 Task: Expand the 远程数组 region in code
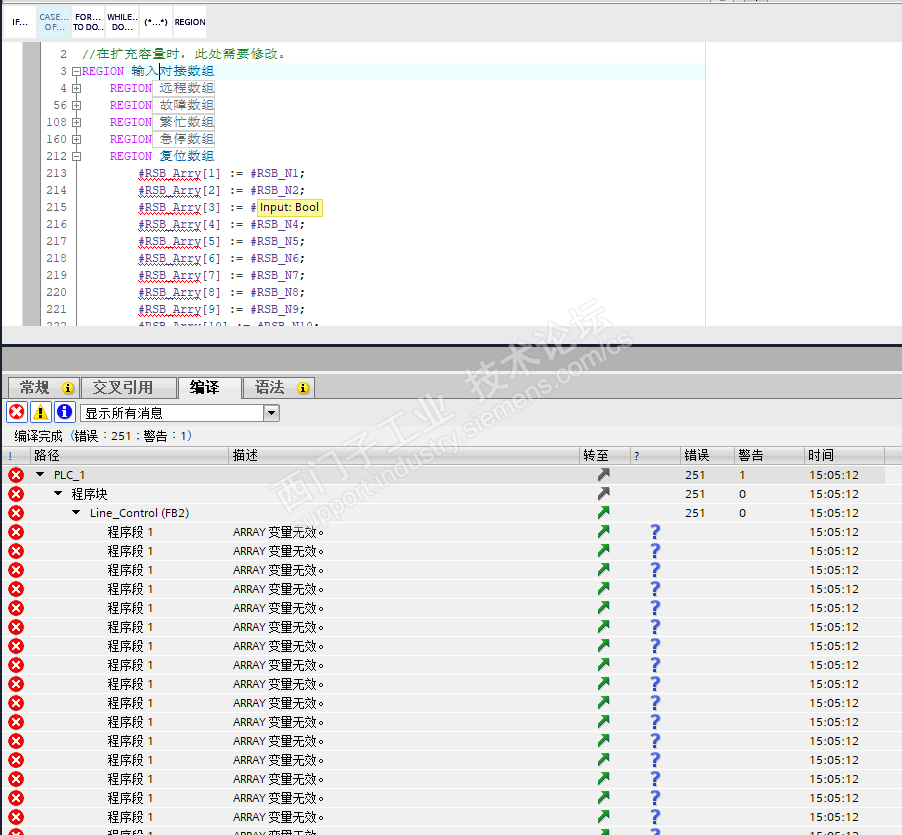[76, 88]
